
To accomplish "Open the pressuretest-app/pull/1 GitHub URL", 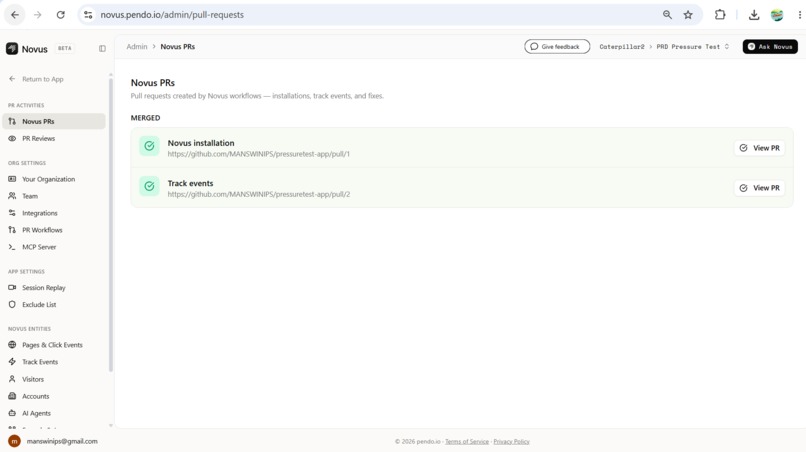I will point(259,154).
